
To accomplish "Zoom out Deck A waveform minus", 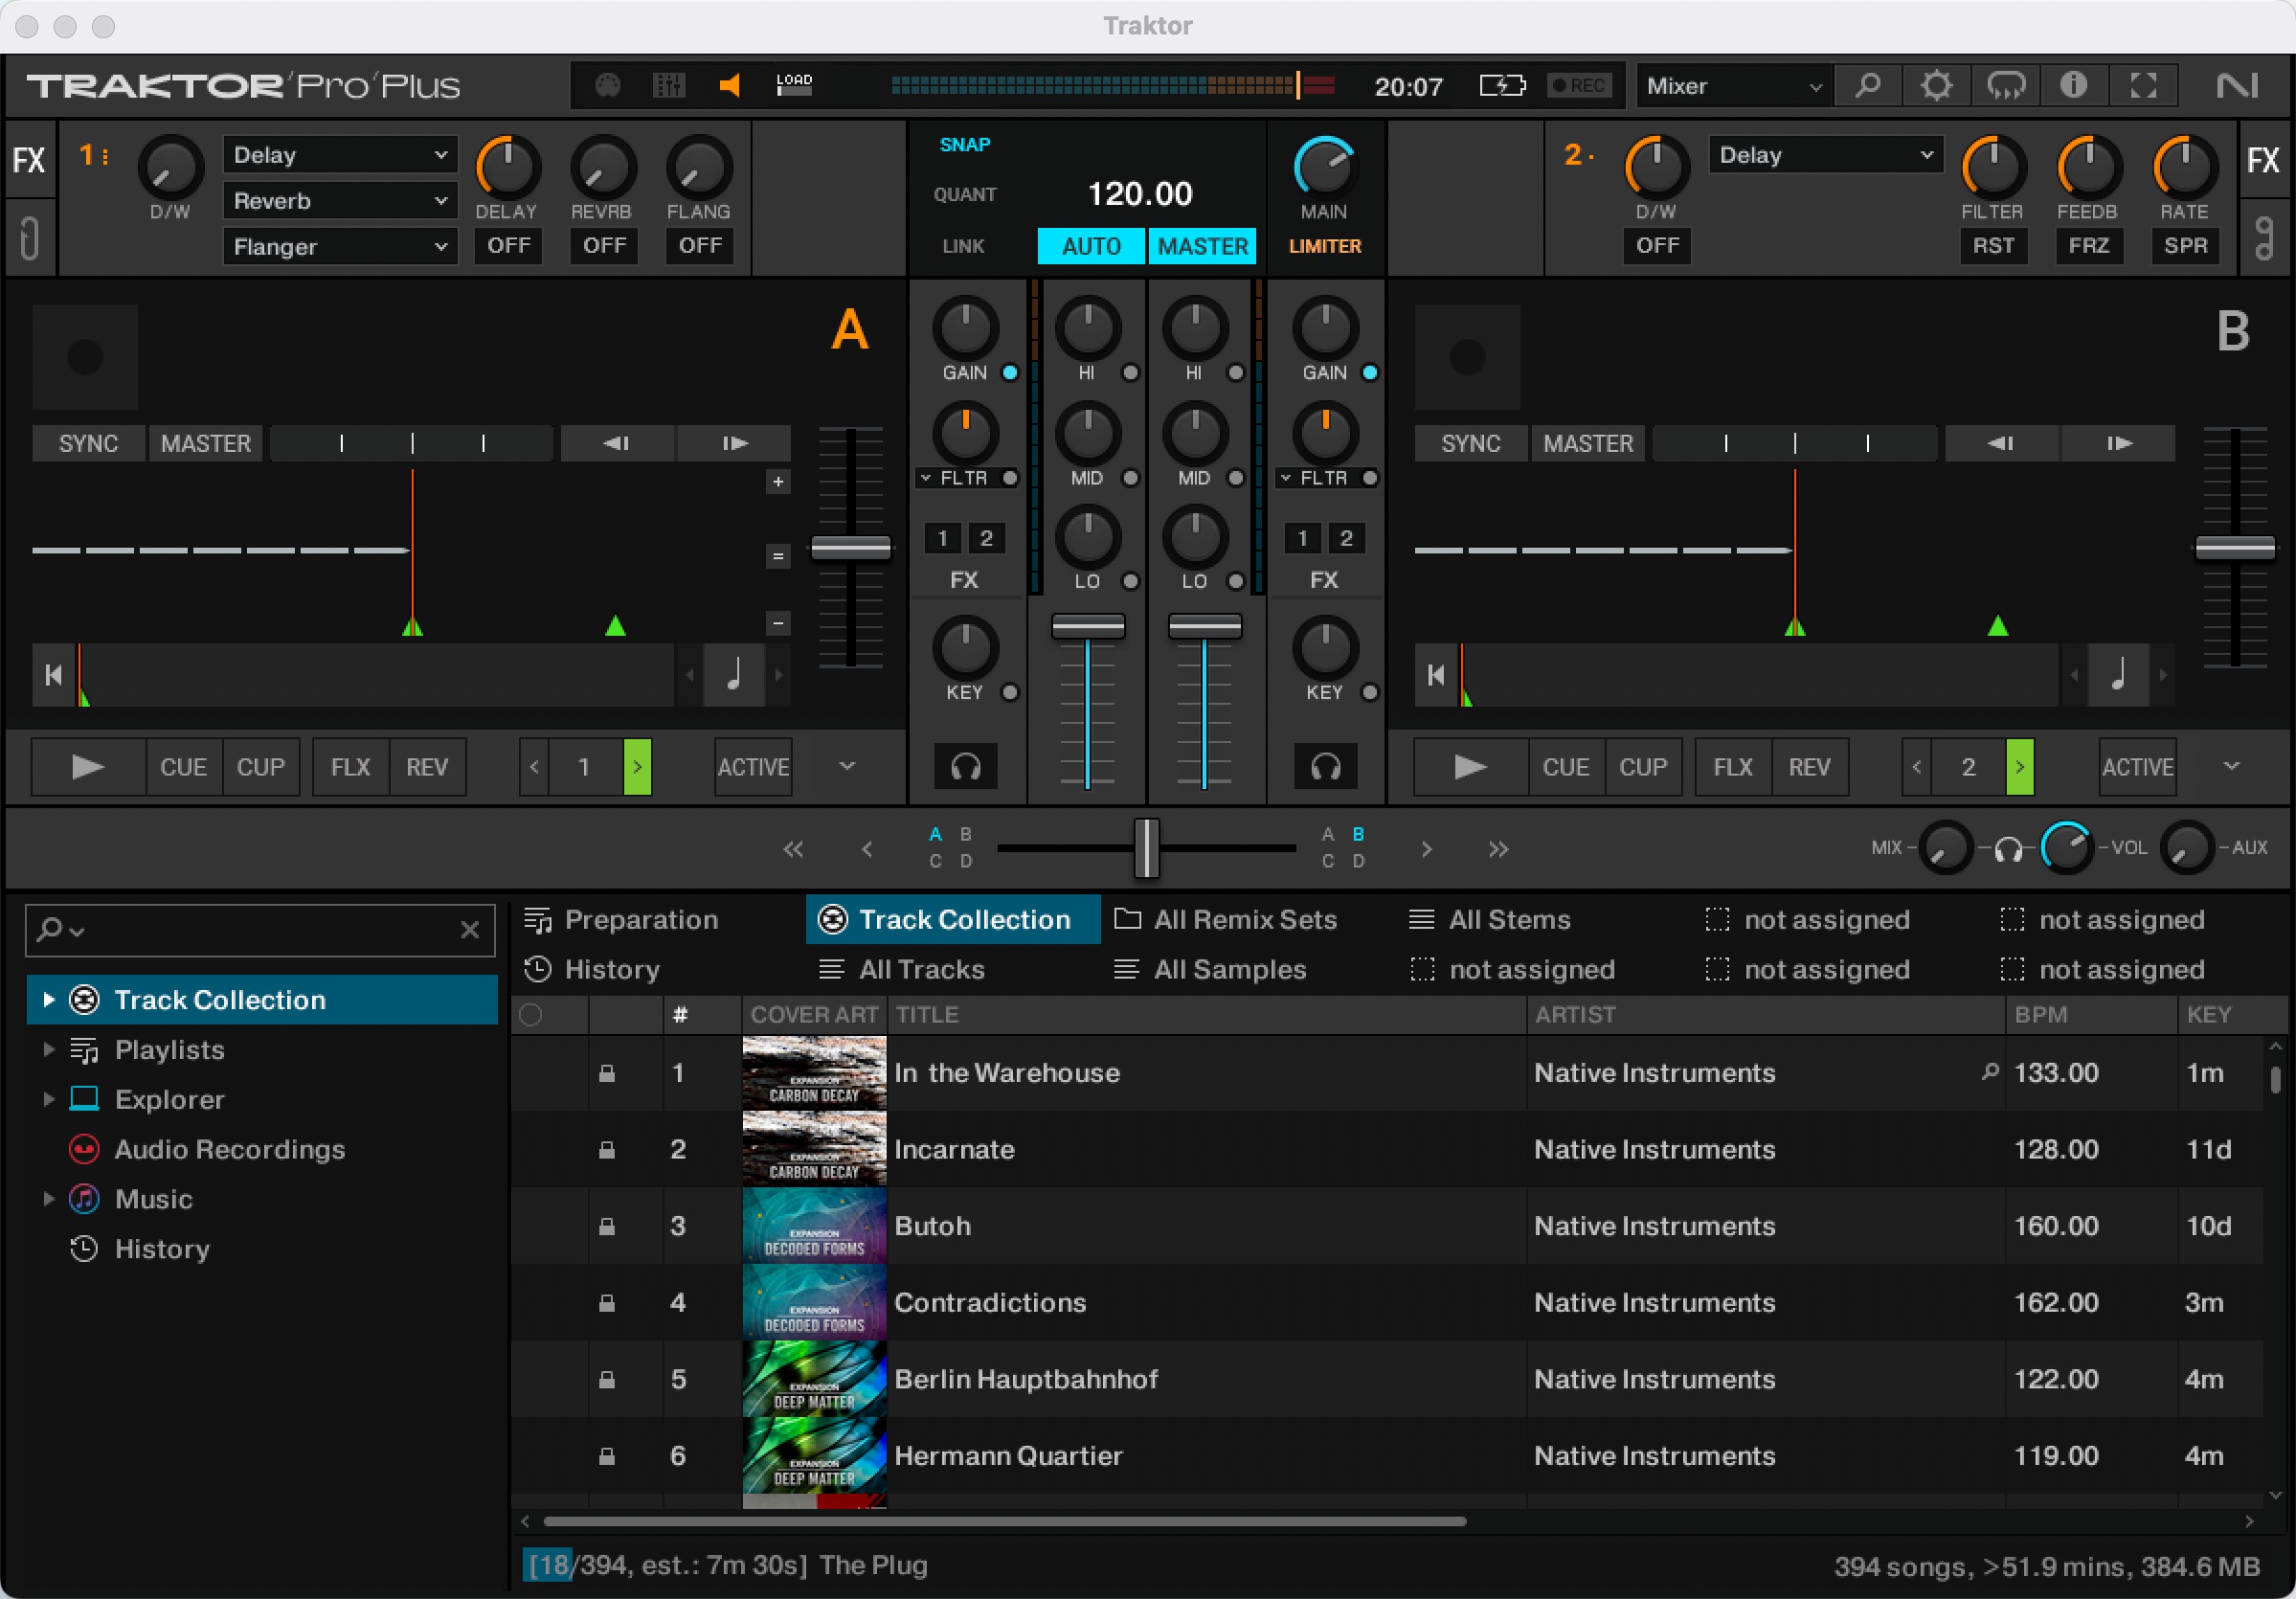I will (778, 623).
